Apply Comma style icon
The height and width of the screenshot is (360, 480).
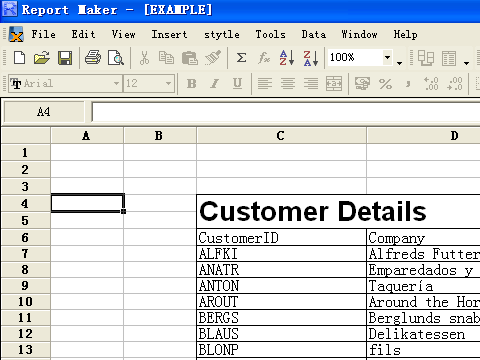coord(408,84)
